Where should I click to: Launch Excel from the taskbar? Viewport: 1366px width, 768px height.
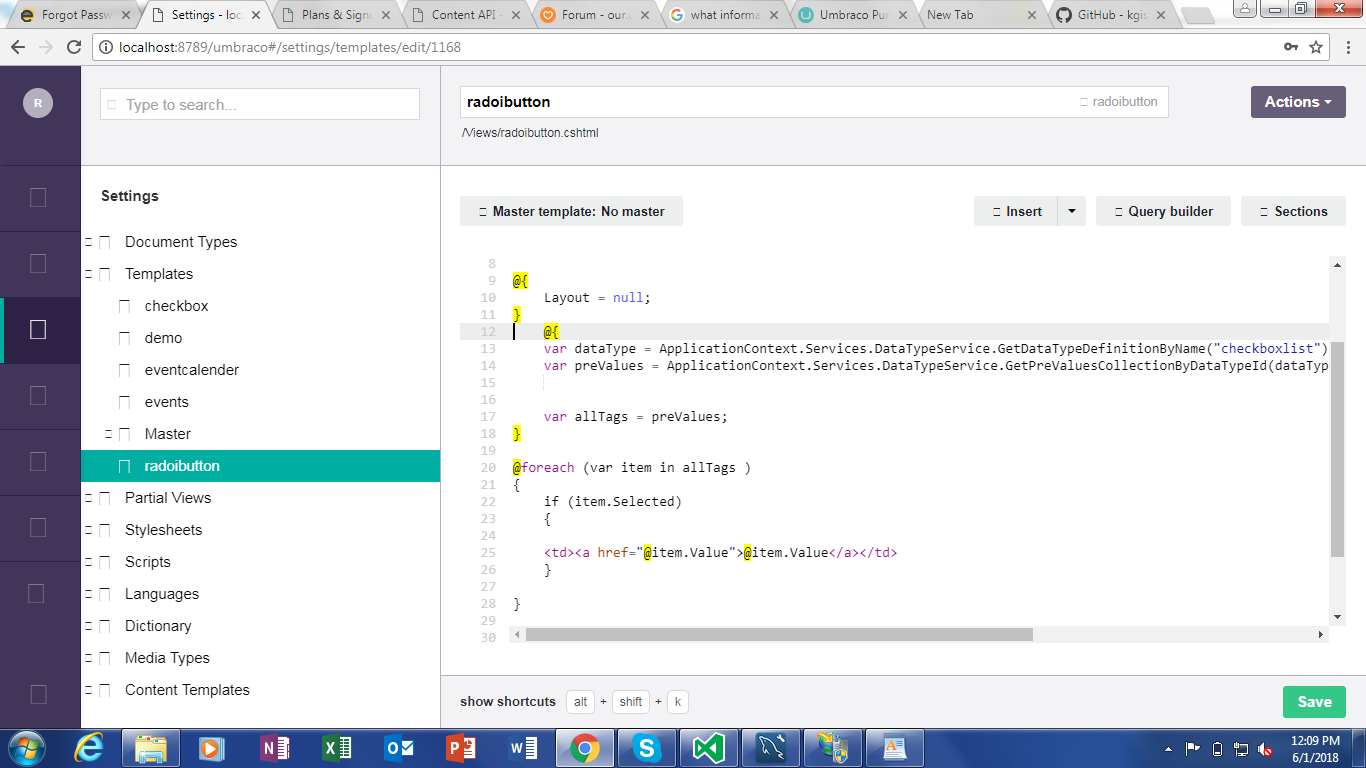coord(337,748)
